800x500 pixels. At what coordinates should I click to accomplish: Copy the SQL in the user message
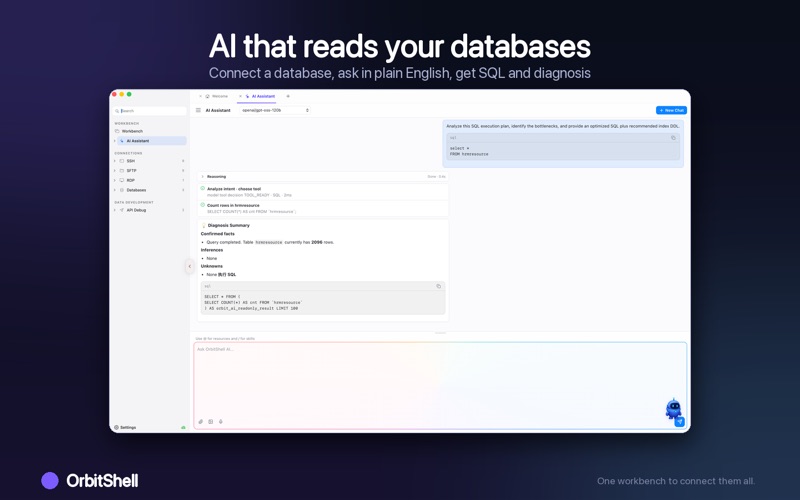click(x=673, y=138)
